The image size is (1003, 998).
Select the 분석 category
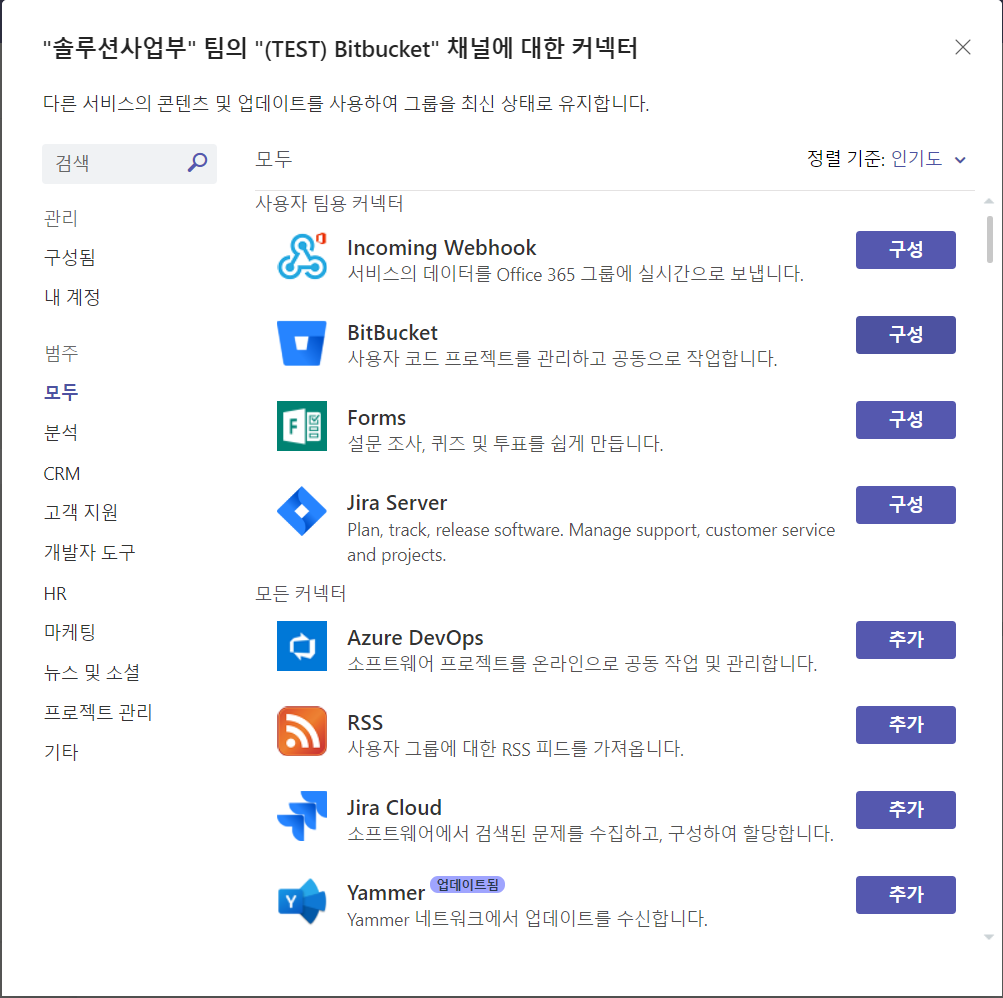coord(61,432)
